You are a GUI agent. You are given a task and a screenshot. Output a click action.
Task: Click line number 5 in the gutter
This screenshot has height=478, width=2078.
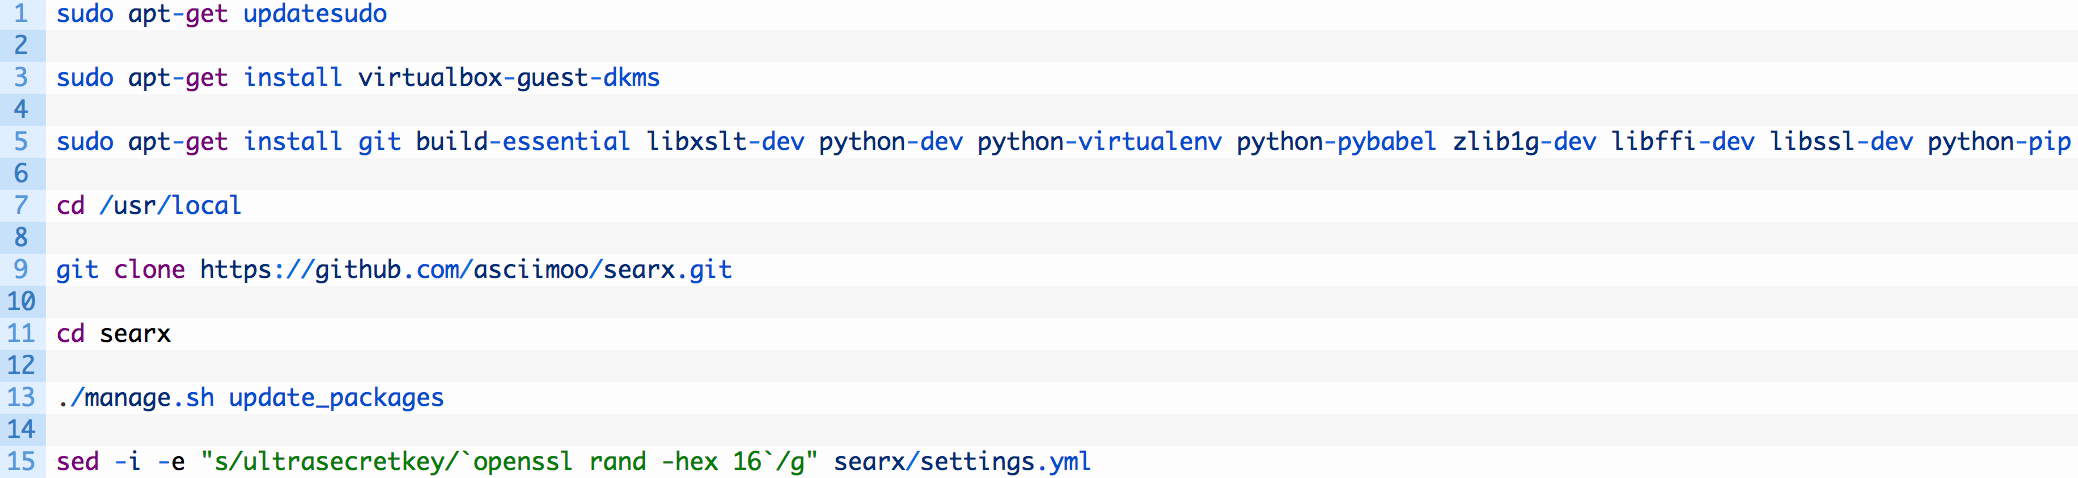pyautogui.click(x=21, y=142)
